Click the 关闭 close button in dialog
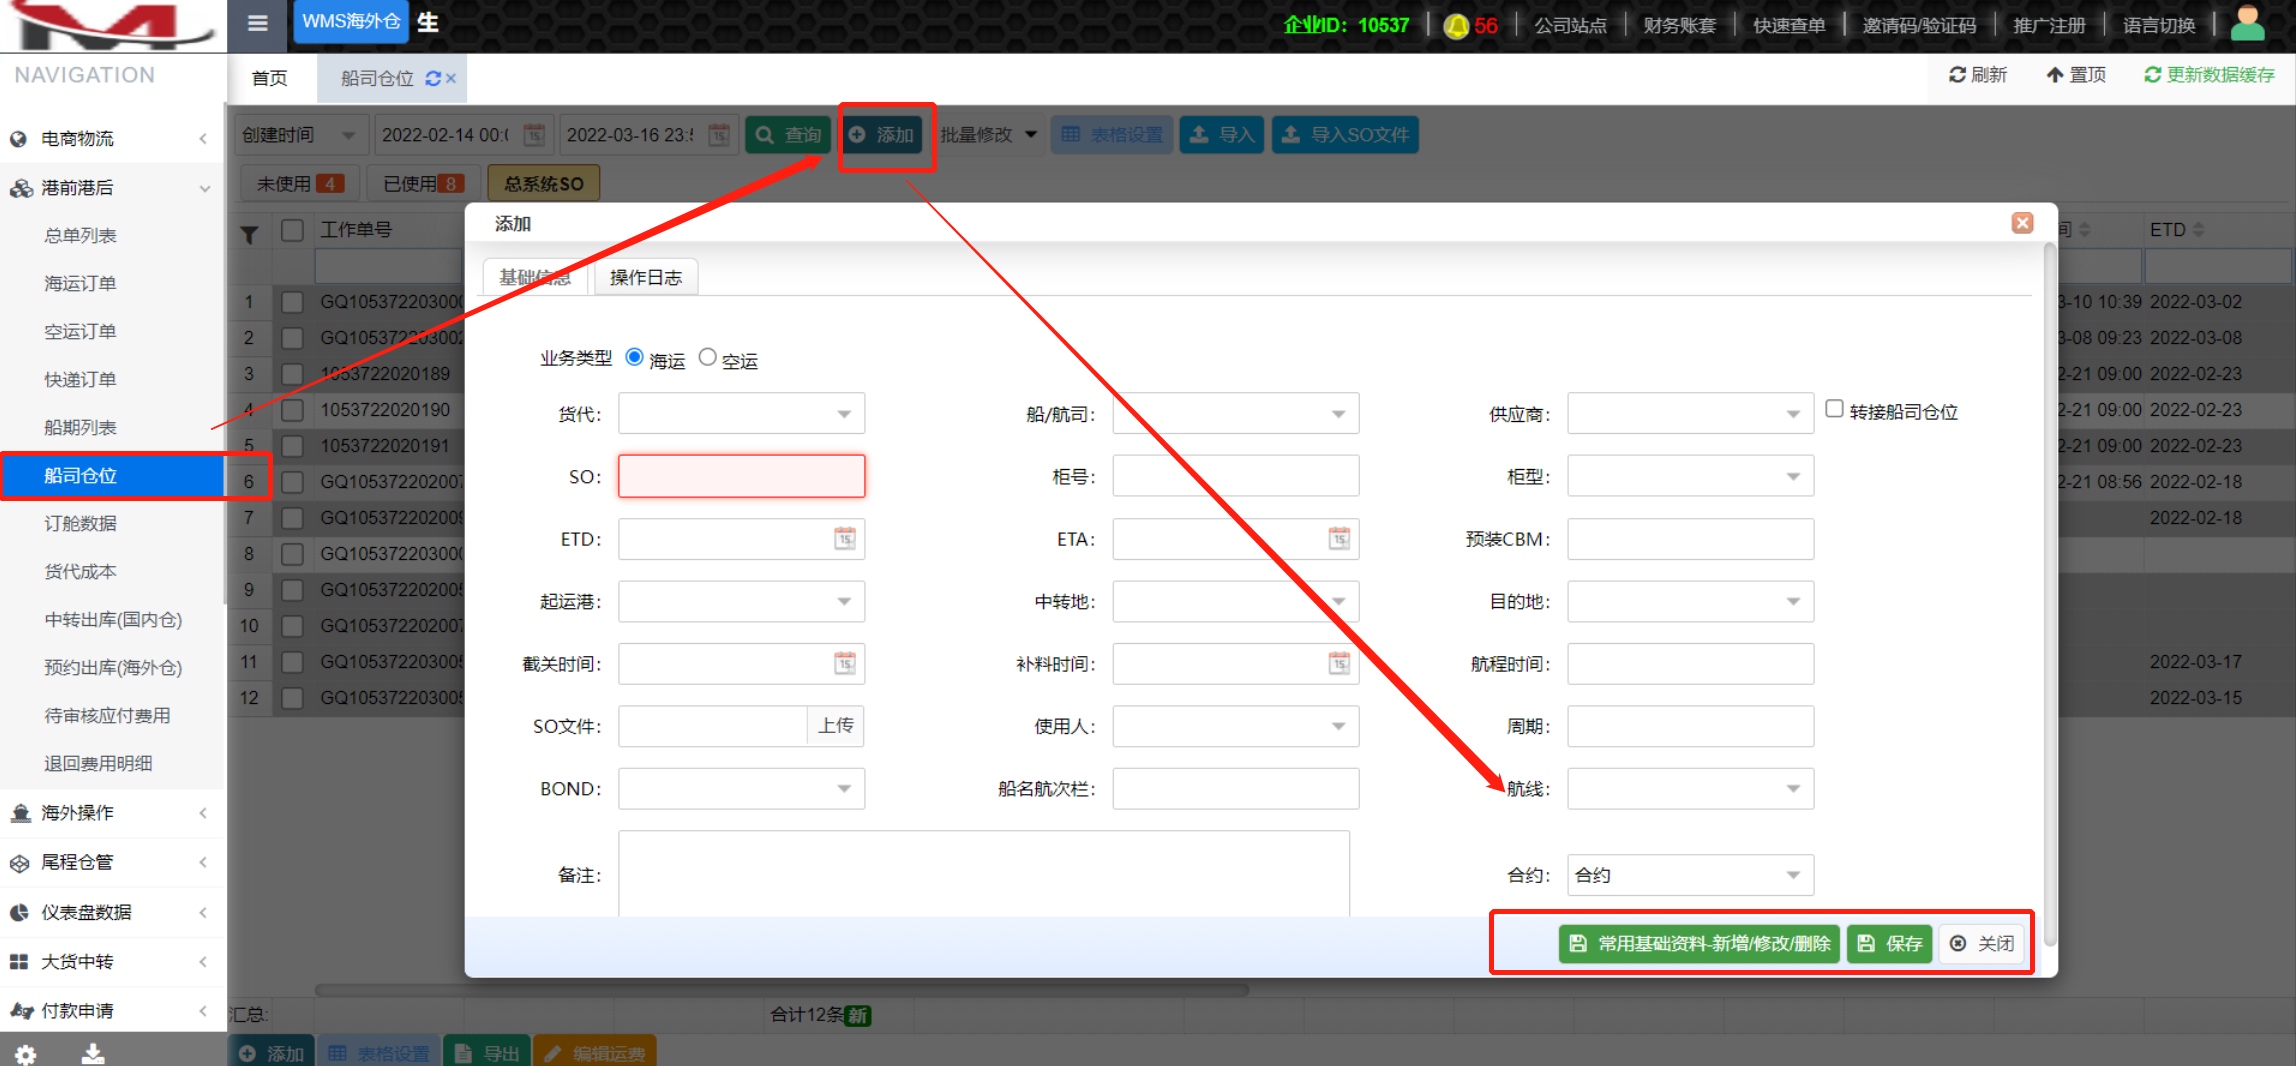2296x1066 pixels. 1982,944
